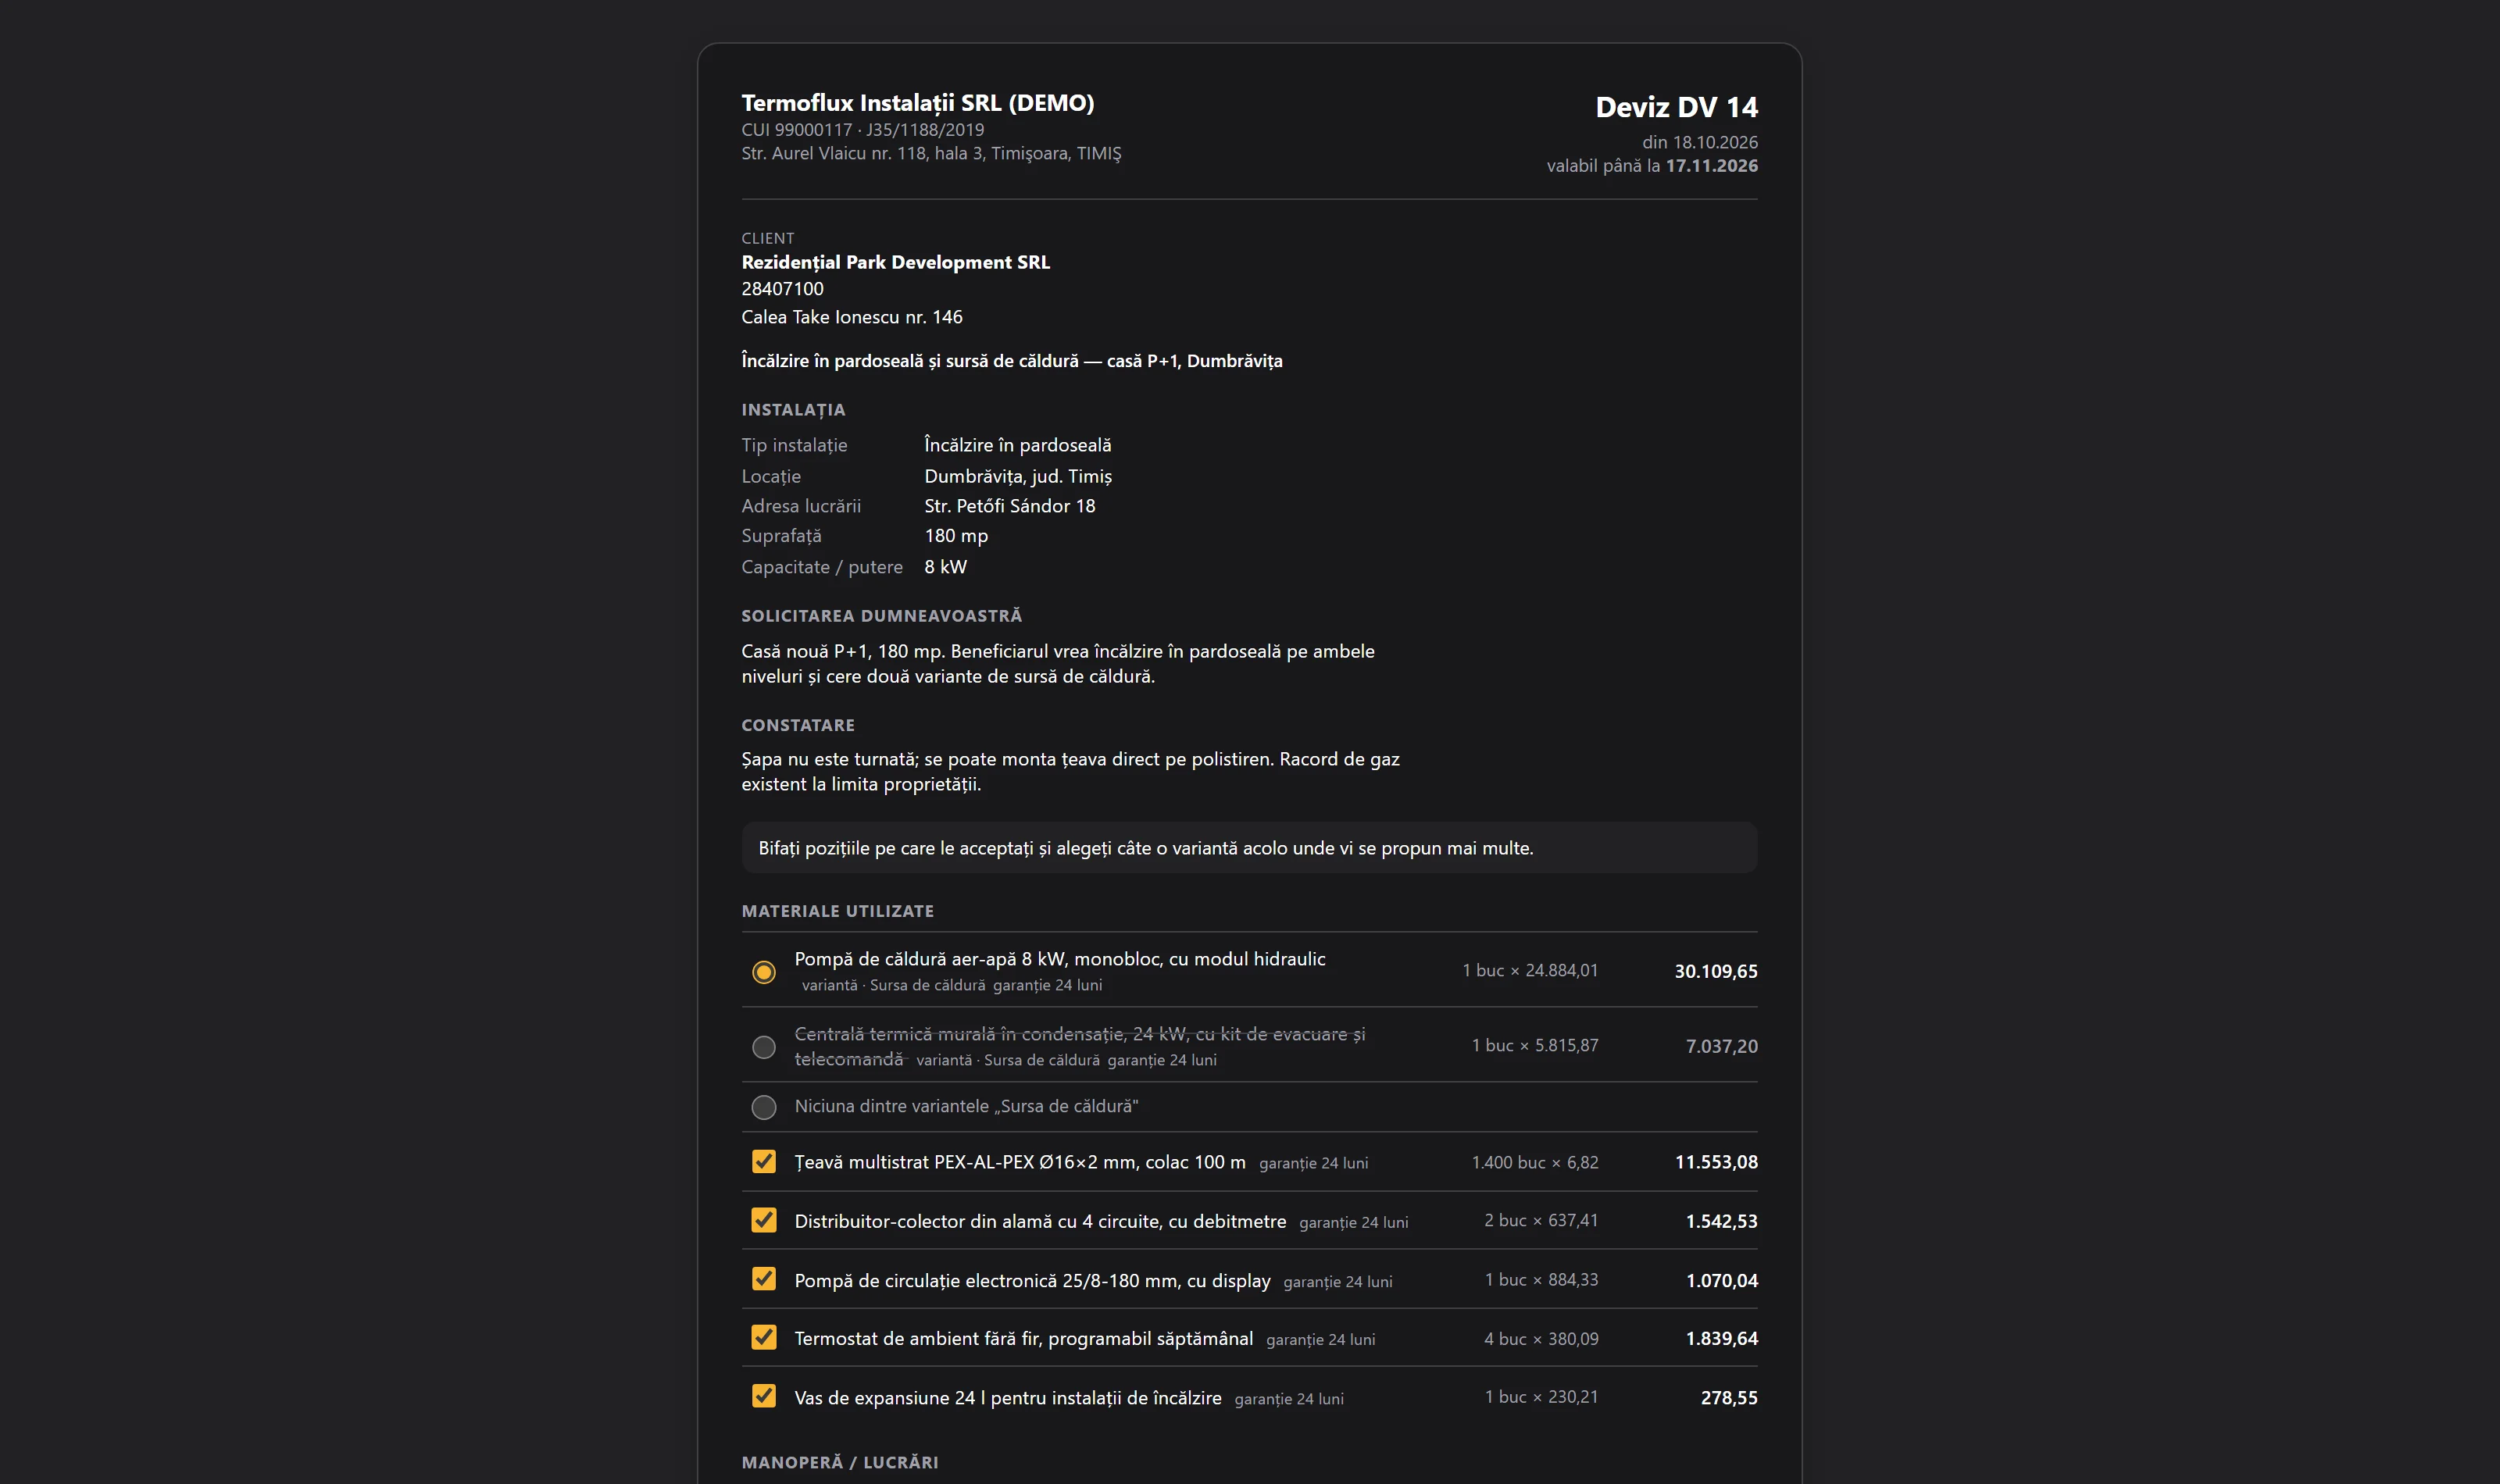The width and height of the screenshot is (2500, 1484).
Task: Click client name Rezidențial Park Development SRL
Action: tap(895, 262)
